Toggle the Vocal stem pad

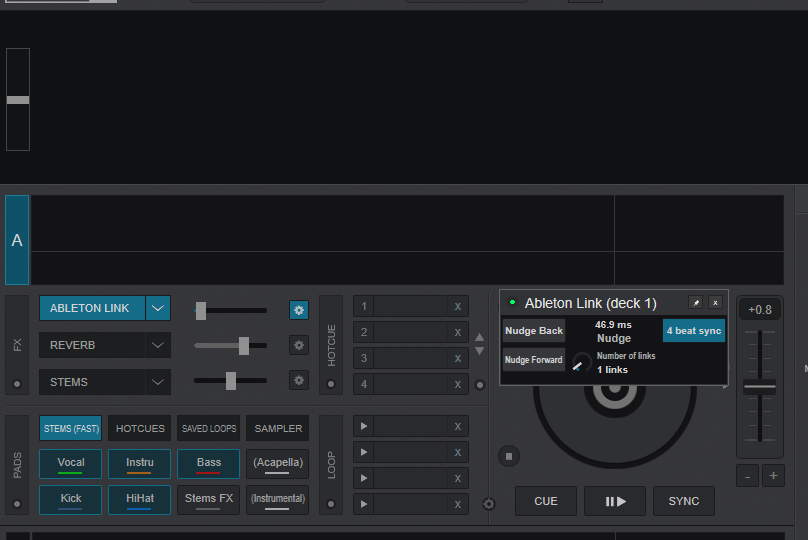70,463
